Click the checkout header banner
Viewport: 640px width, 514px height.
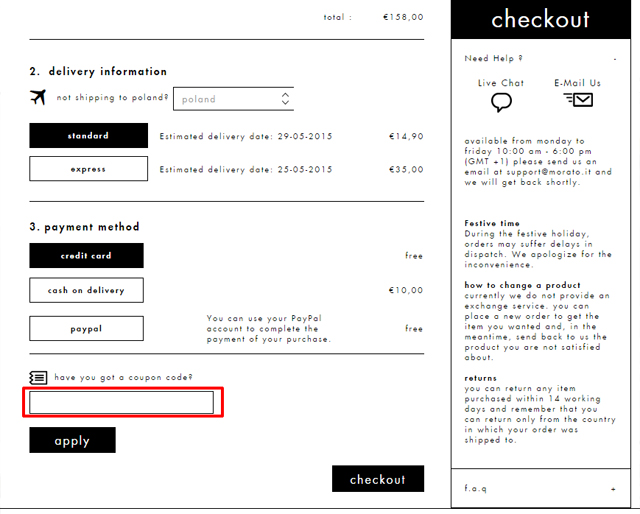pyautogui.click(x=540, y=20)
